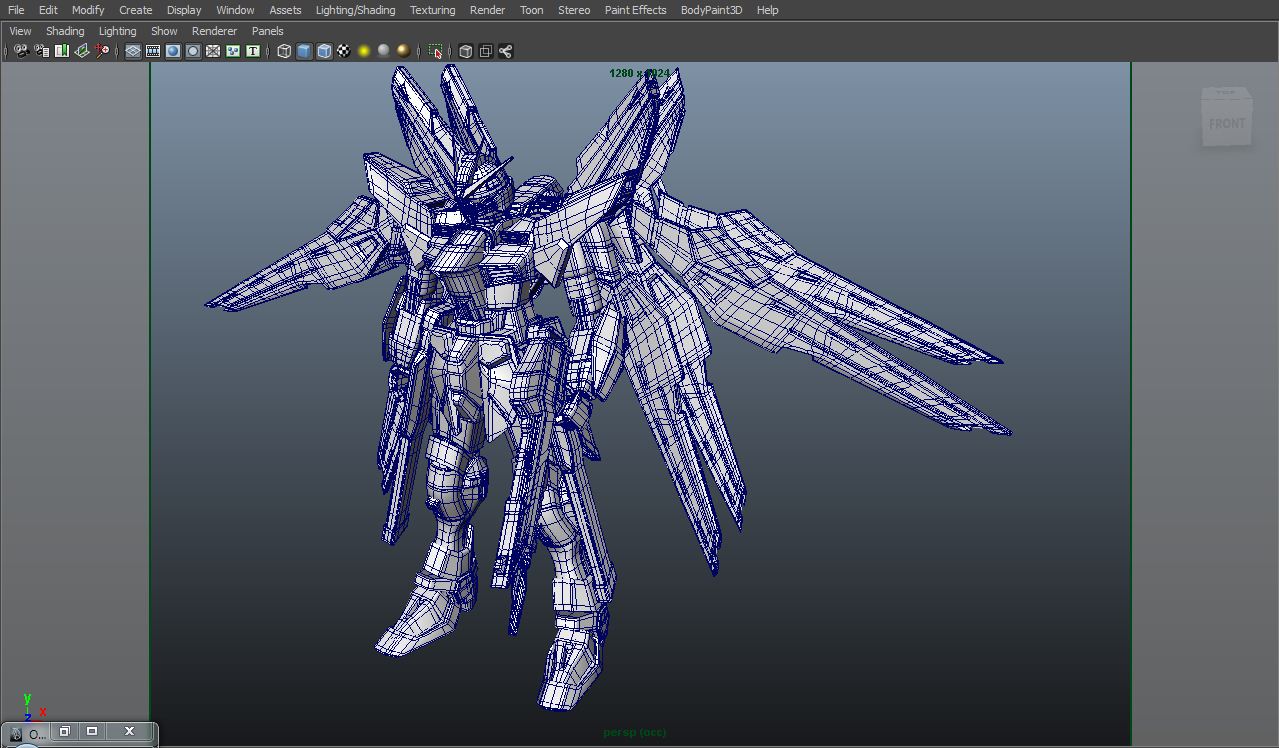Click the yellow Use All Lights icon
Viewport: 1279px width, 748px height.
(364, 51)
